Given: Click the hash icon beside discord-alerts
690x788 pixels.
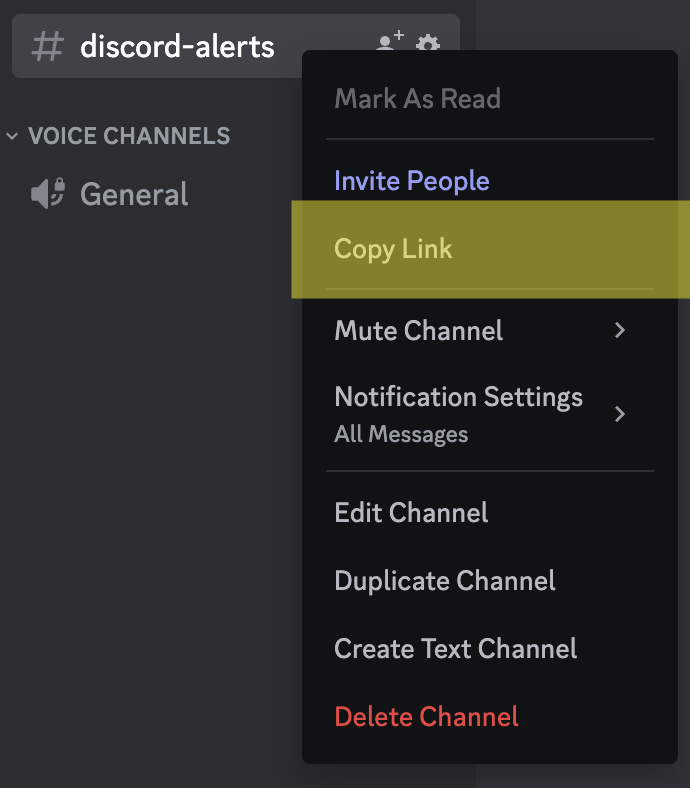Looking at the screenshot, I should [x=48, y=46].
